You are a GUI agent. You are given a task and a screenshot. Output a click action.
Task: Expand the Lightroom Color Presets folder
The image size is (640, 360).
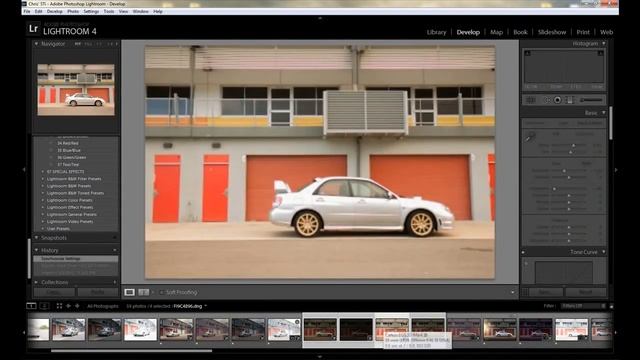[43, 200]
